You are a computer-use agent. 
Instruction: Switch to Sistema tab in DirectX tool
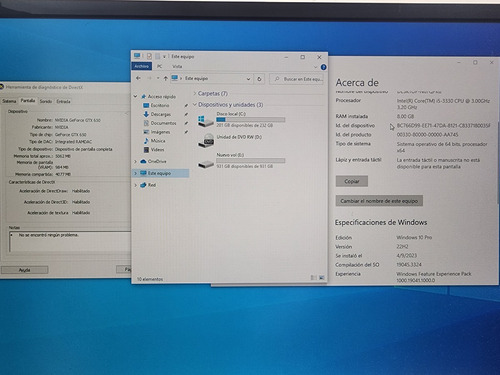tap(9, 101)
